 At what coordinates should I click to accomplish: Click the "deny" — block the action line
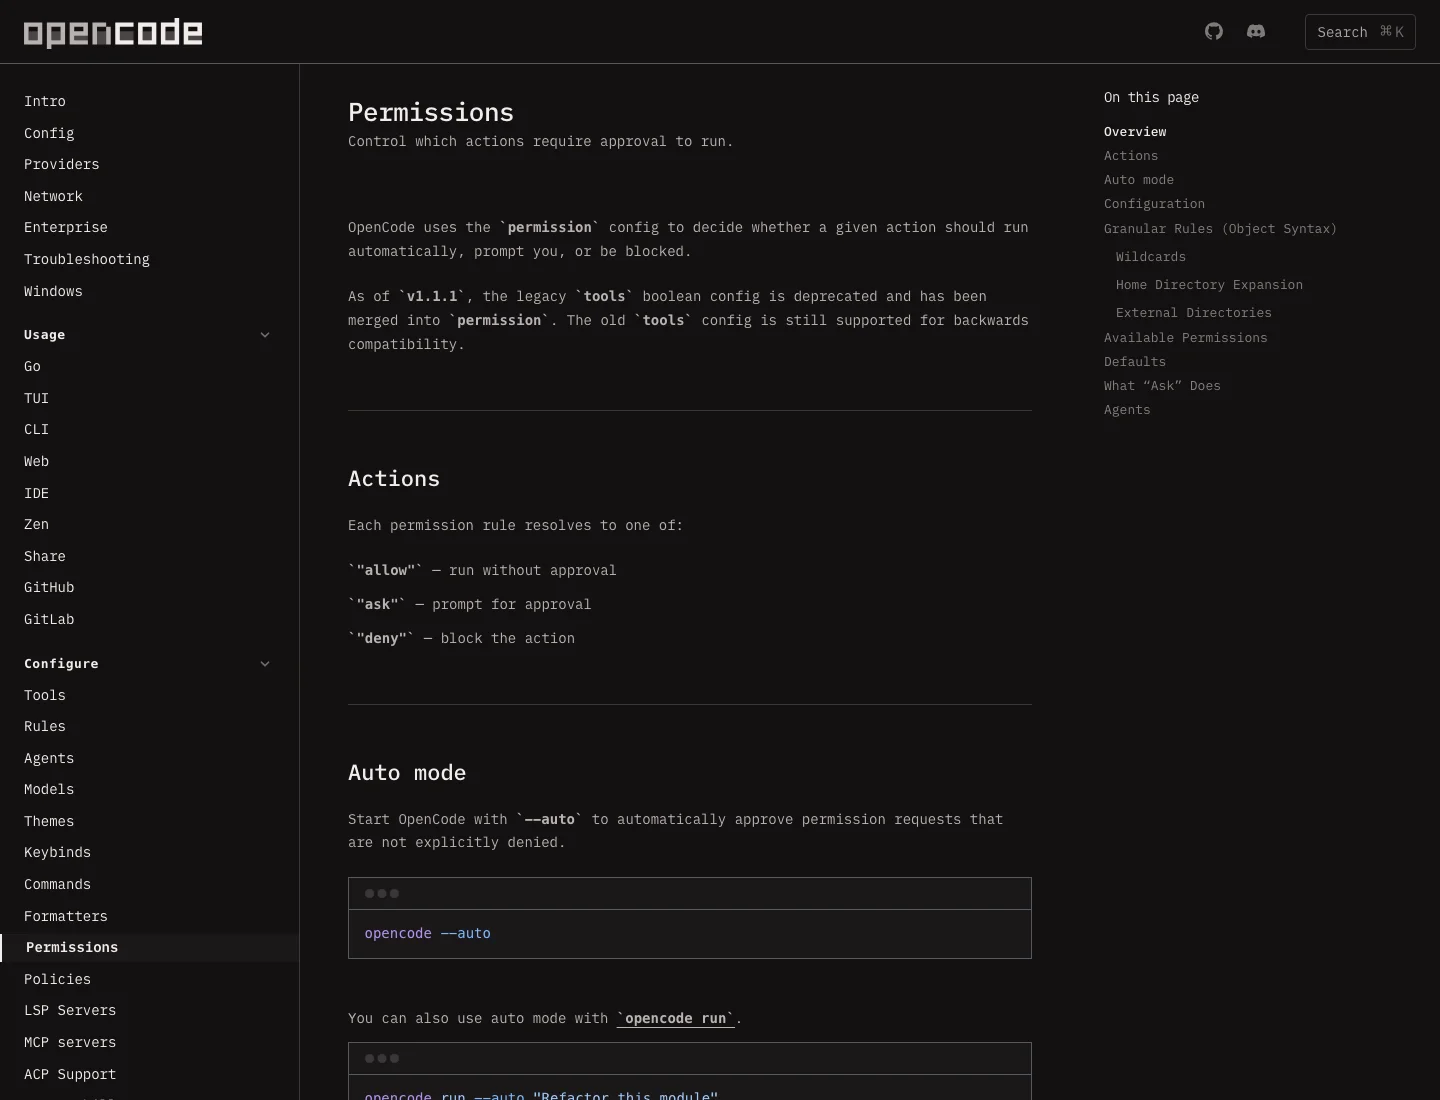point(461,638)
